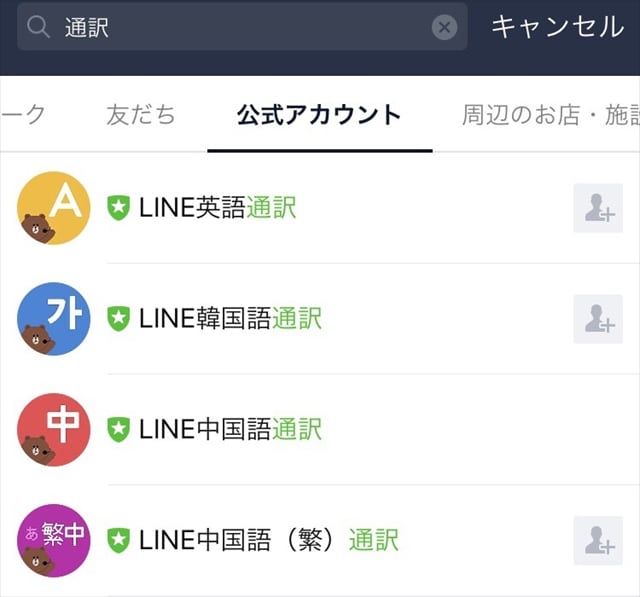Clear the search field text
This screenshot has width=640, height=597.
444,27
